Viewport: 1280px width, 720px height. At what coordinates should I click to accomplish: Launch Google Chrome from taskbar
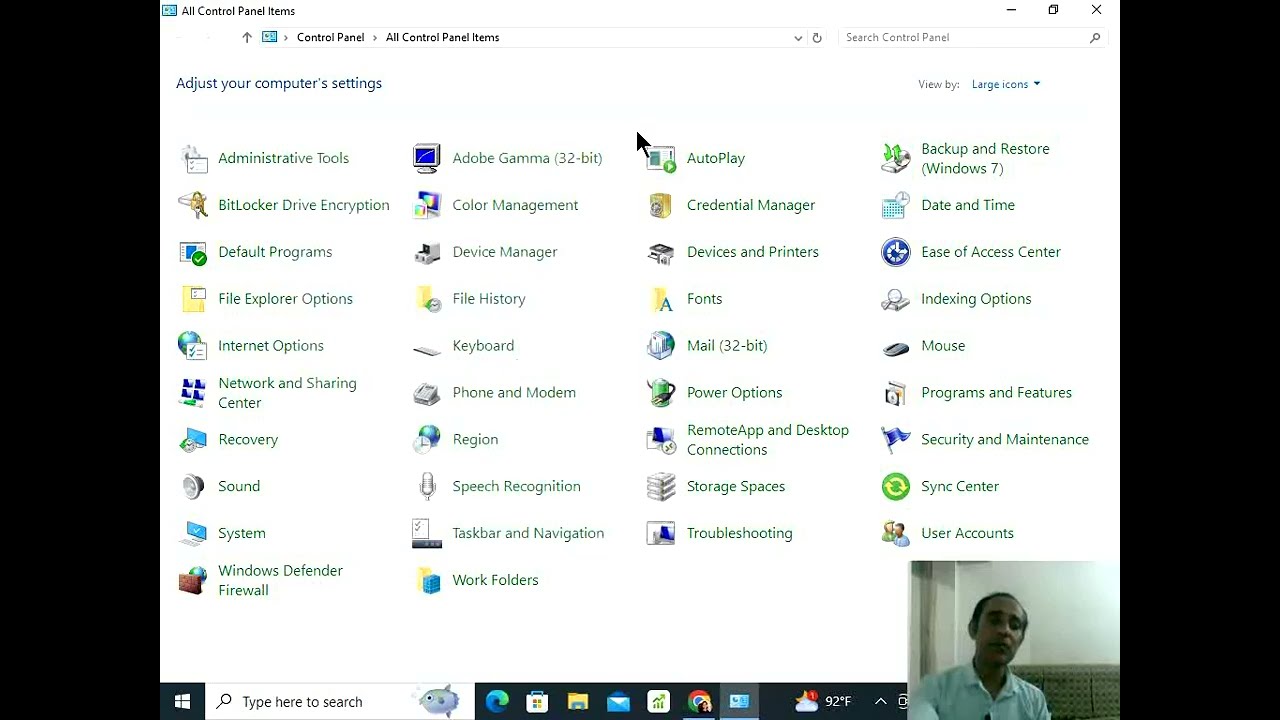(699, 702)
